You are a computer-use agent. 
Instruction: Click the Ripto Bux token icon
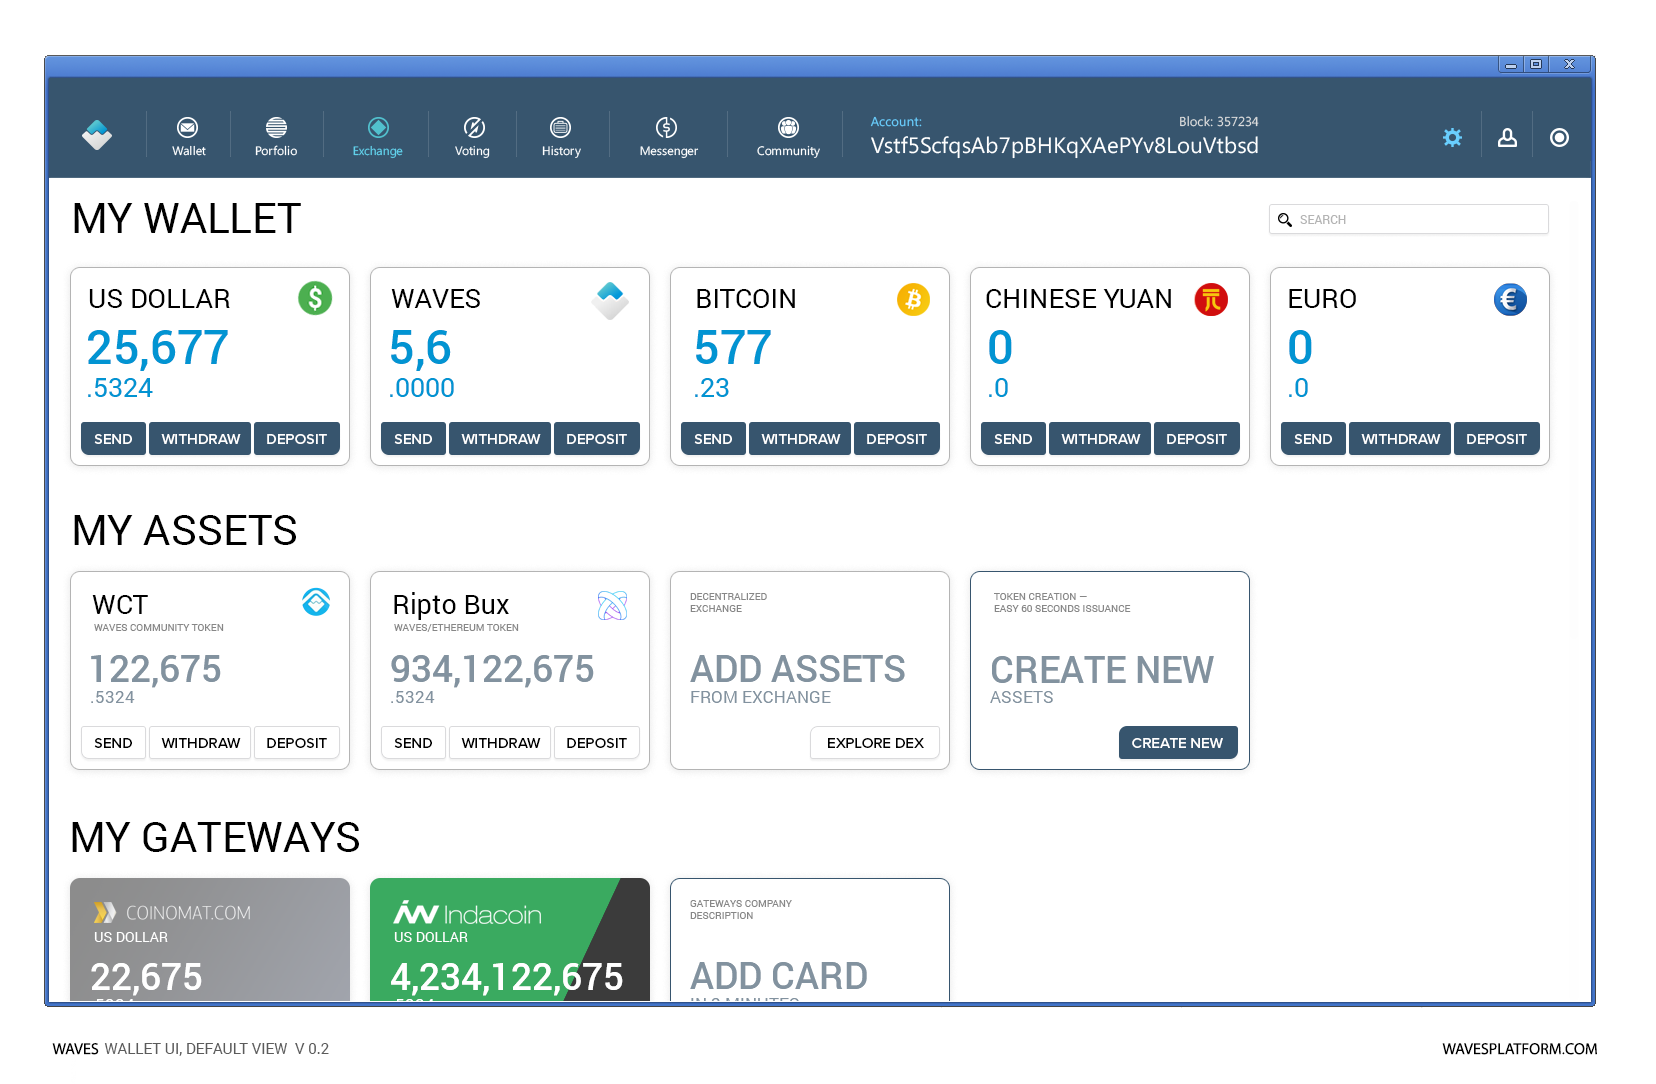coord(612,605)
